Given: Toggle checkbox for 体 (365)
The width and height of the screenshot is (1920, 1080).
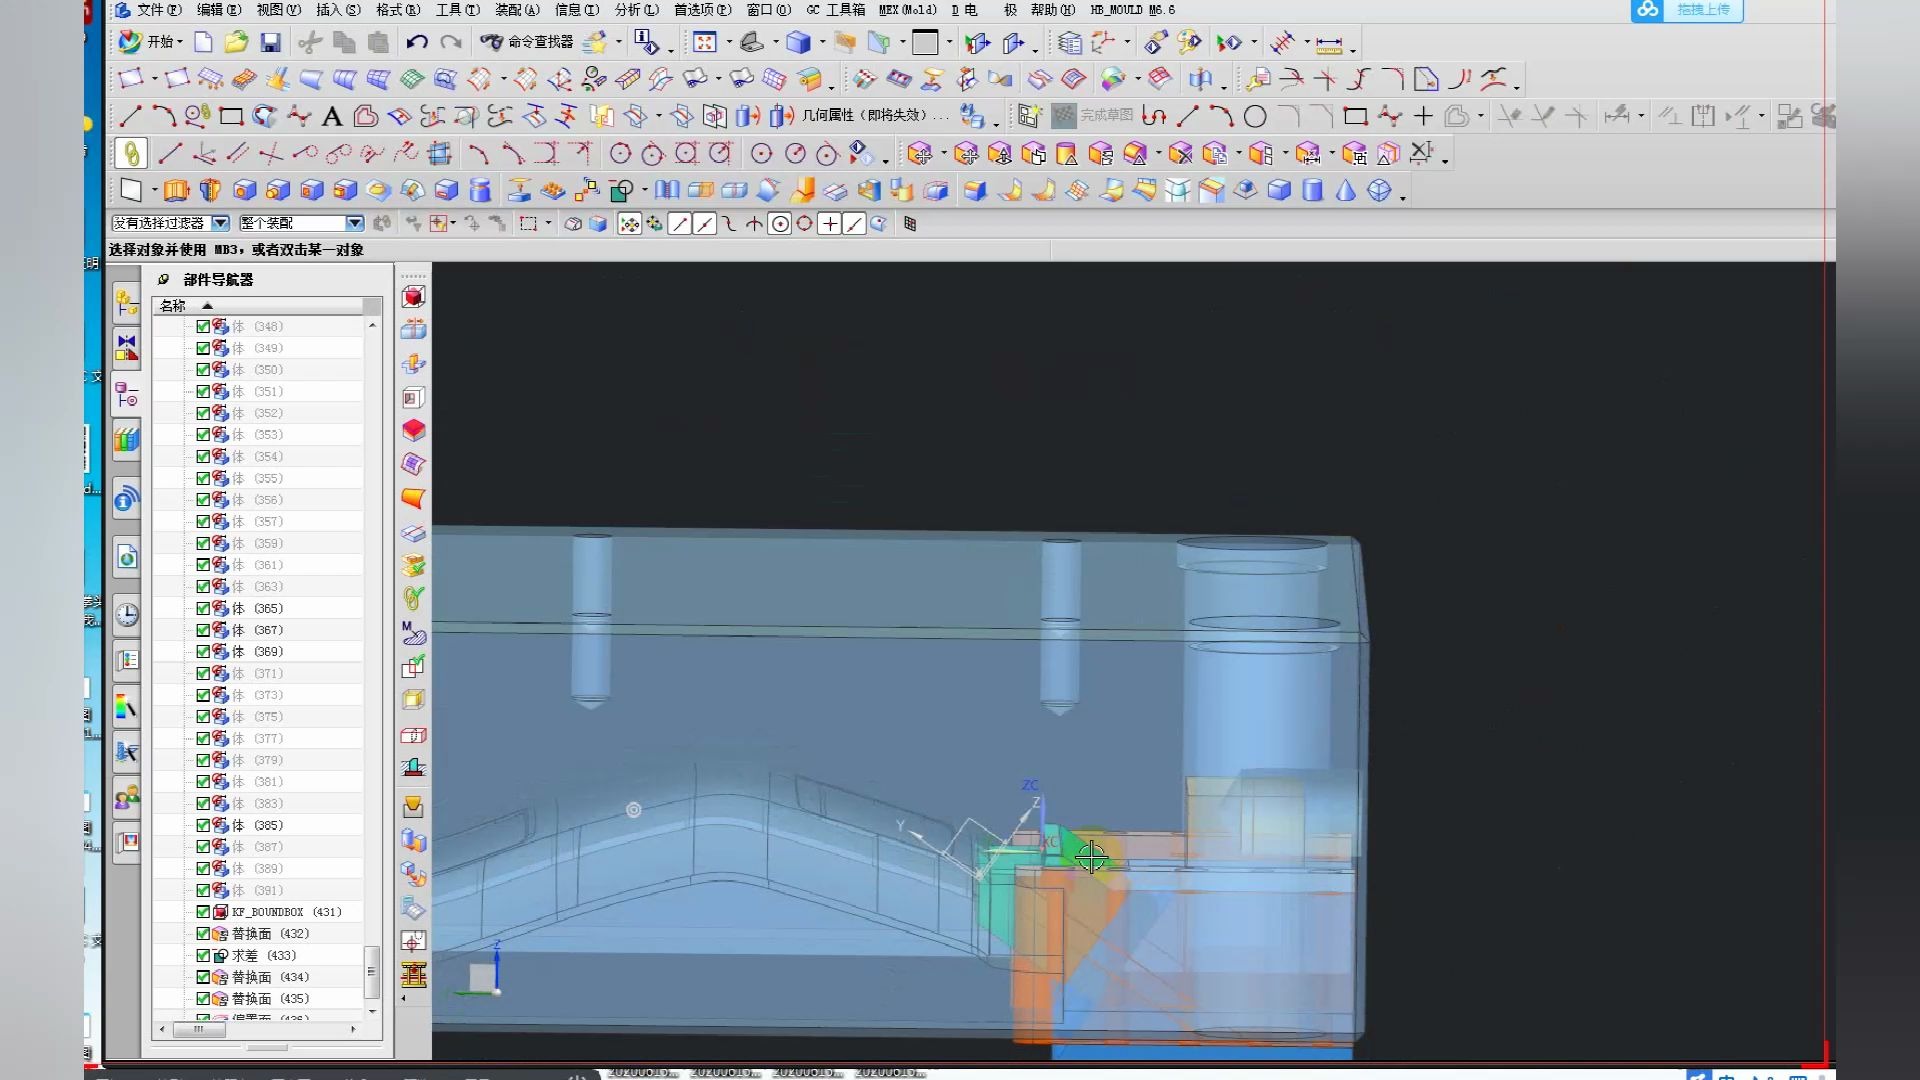Looking at the screenshot, I should pos(203,608).
